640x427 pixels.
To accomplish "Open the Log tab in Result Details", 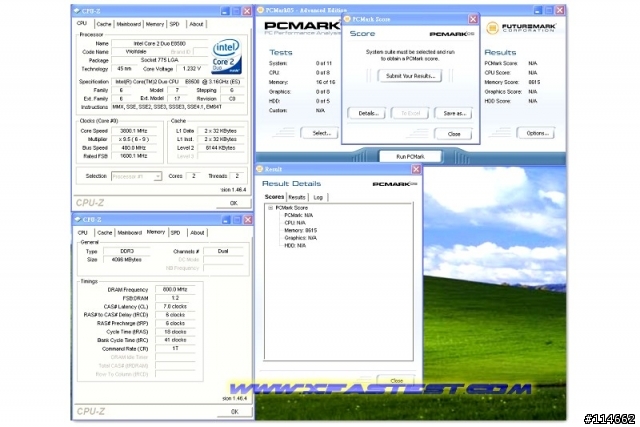I will click(x=318, y=197).
